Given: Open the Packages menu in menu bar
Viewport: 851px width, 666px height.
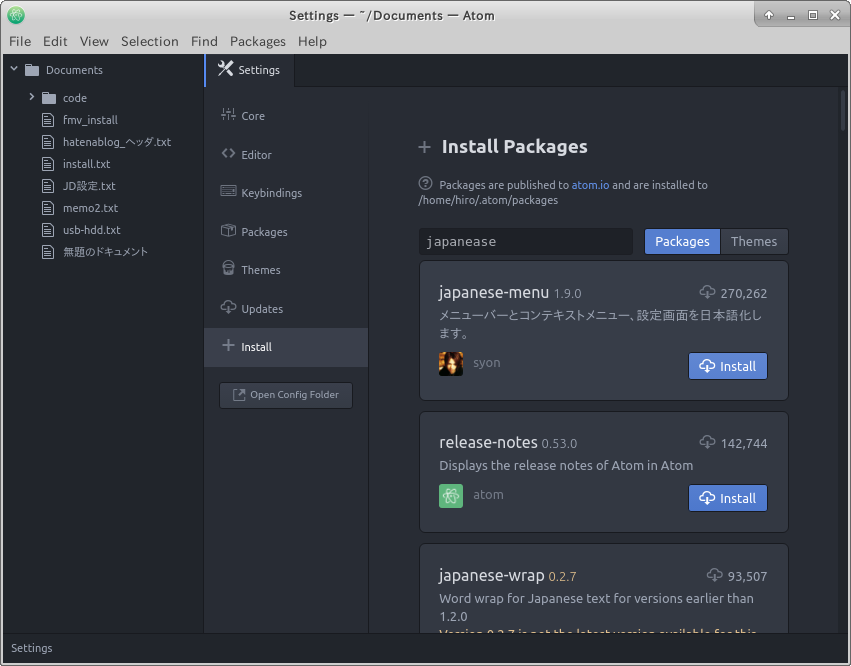Looking at the screenshot, I should click(258, 41).
